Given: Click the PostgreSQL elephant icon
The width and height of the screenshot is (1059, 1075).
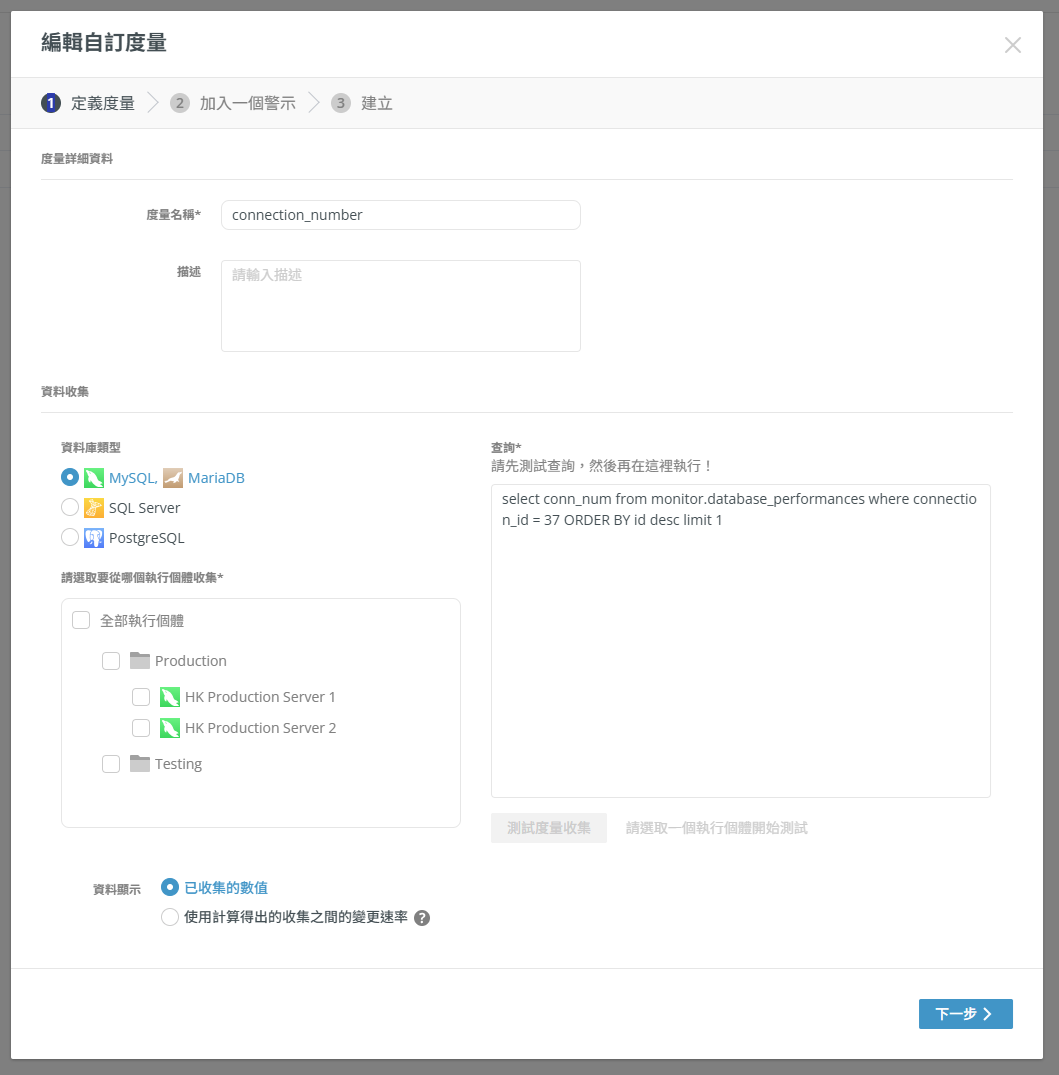Looking at the screenshot, I should click(94, 538).
